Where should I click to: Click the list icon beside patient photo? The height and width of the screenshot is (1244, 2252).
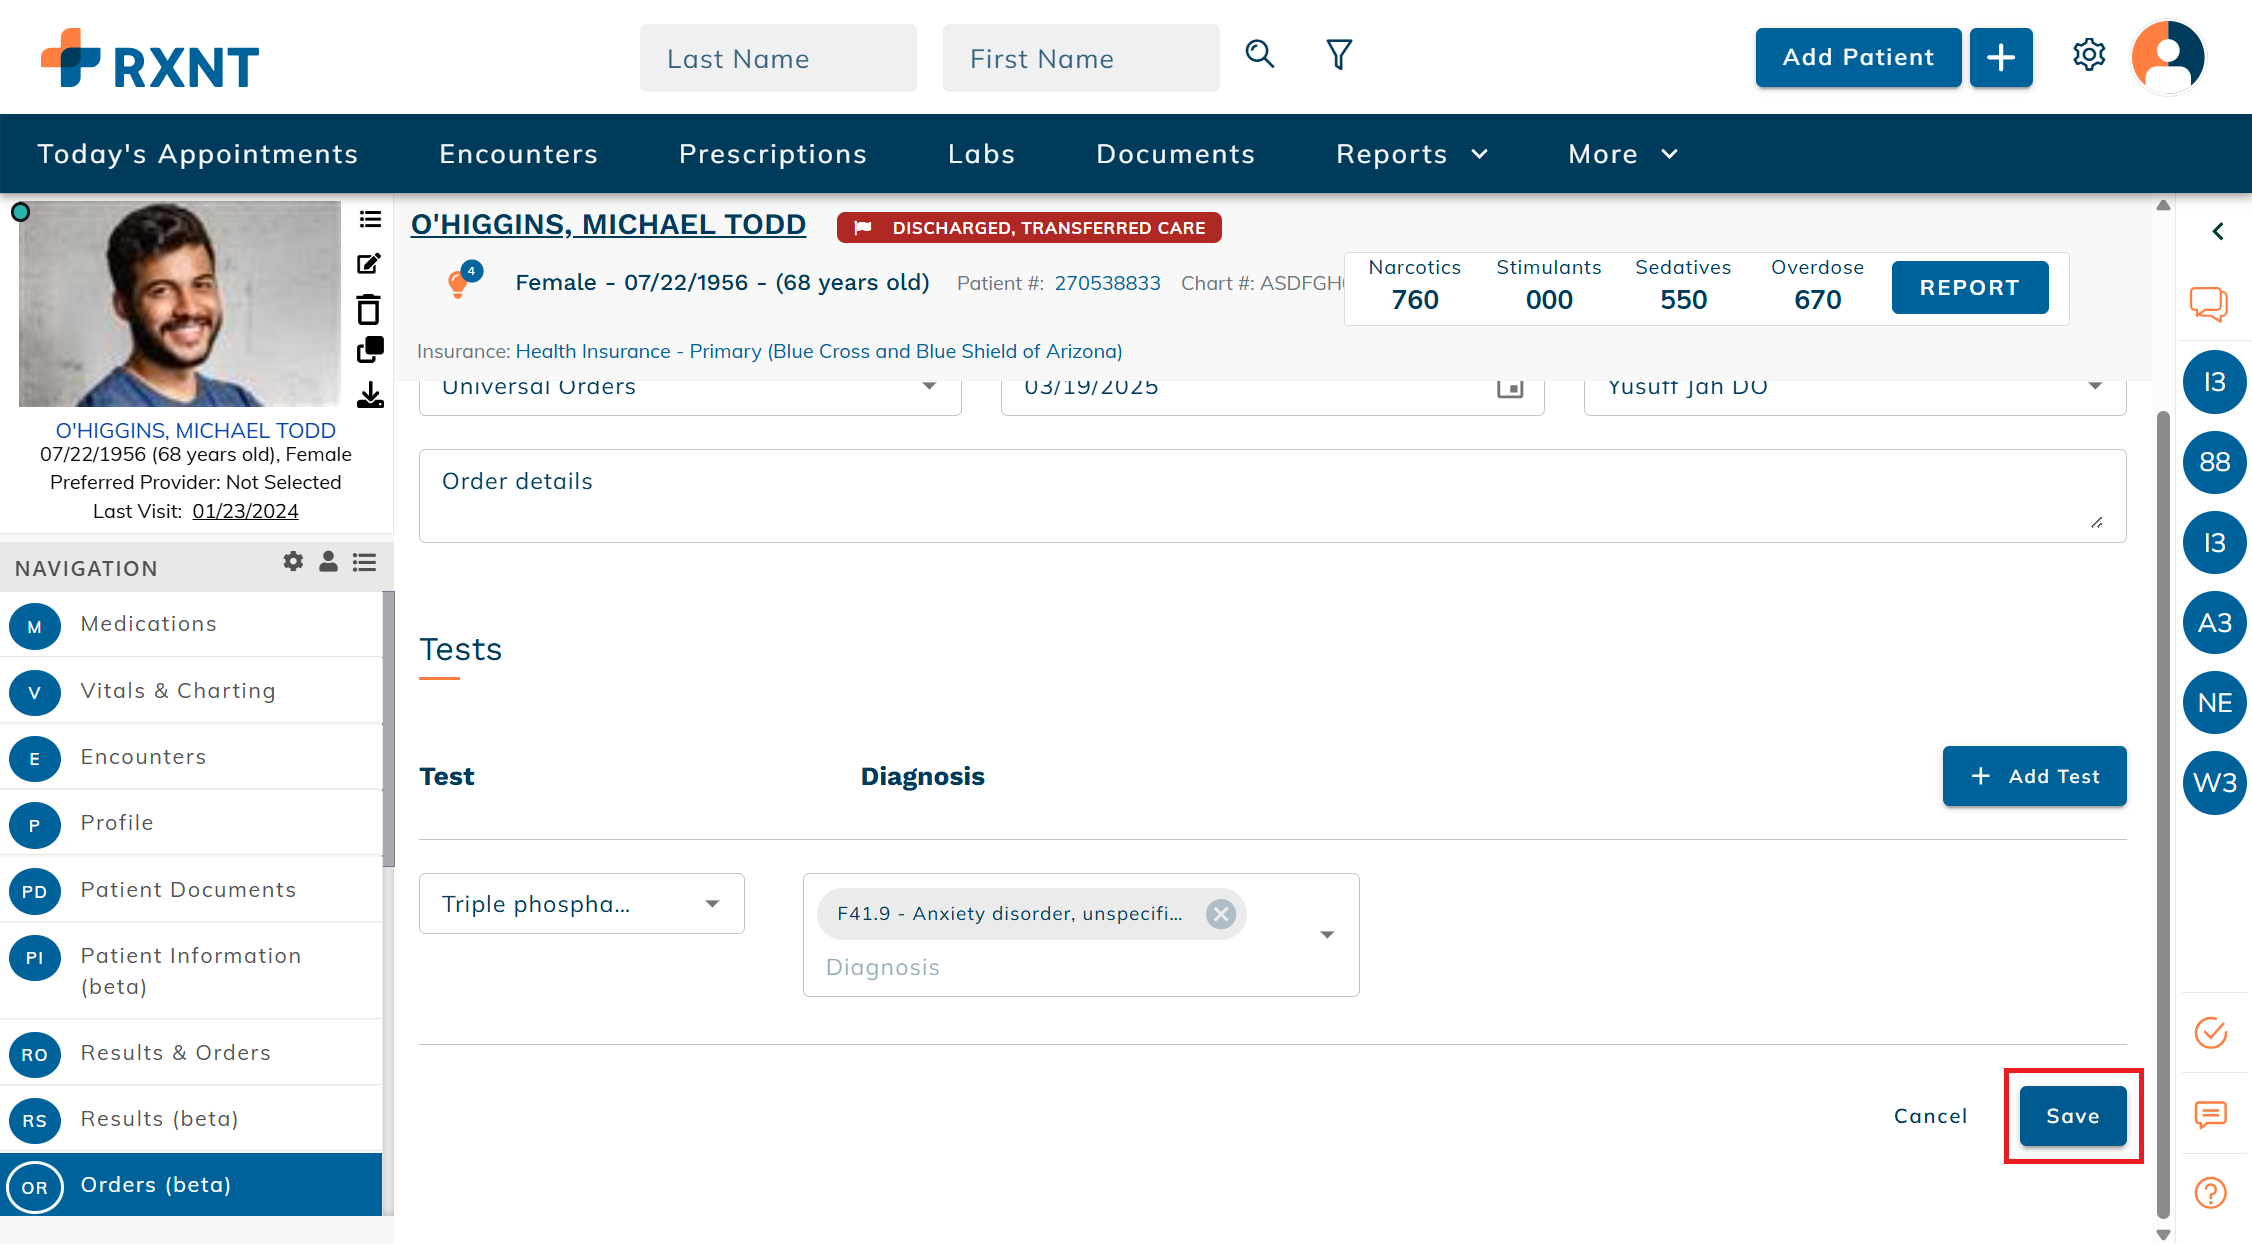coord(370,220)
